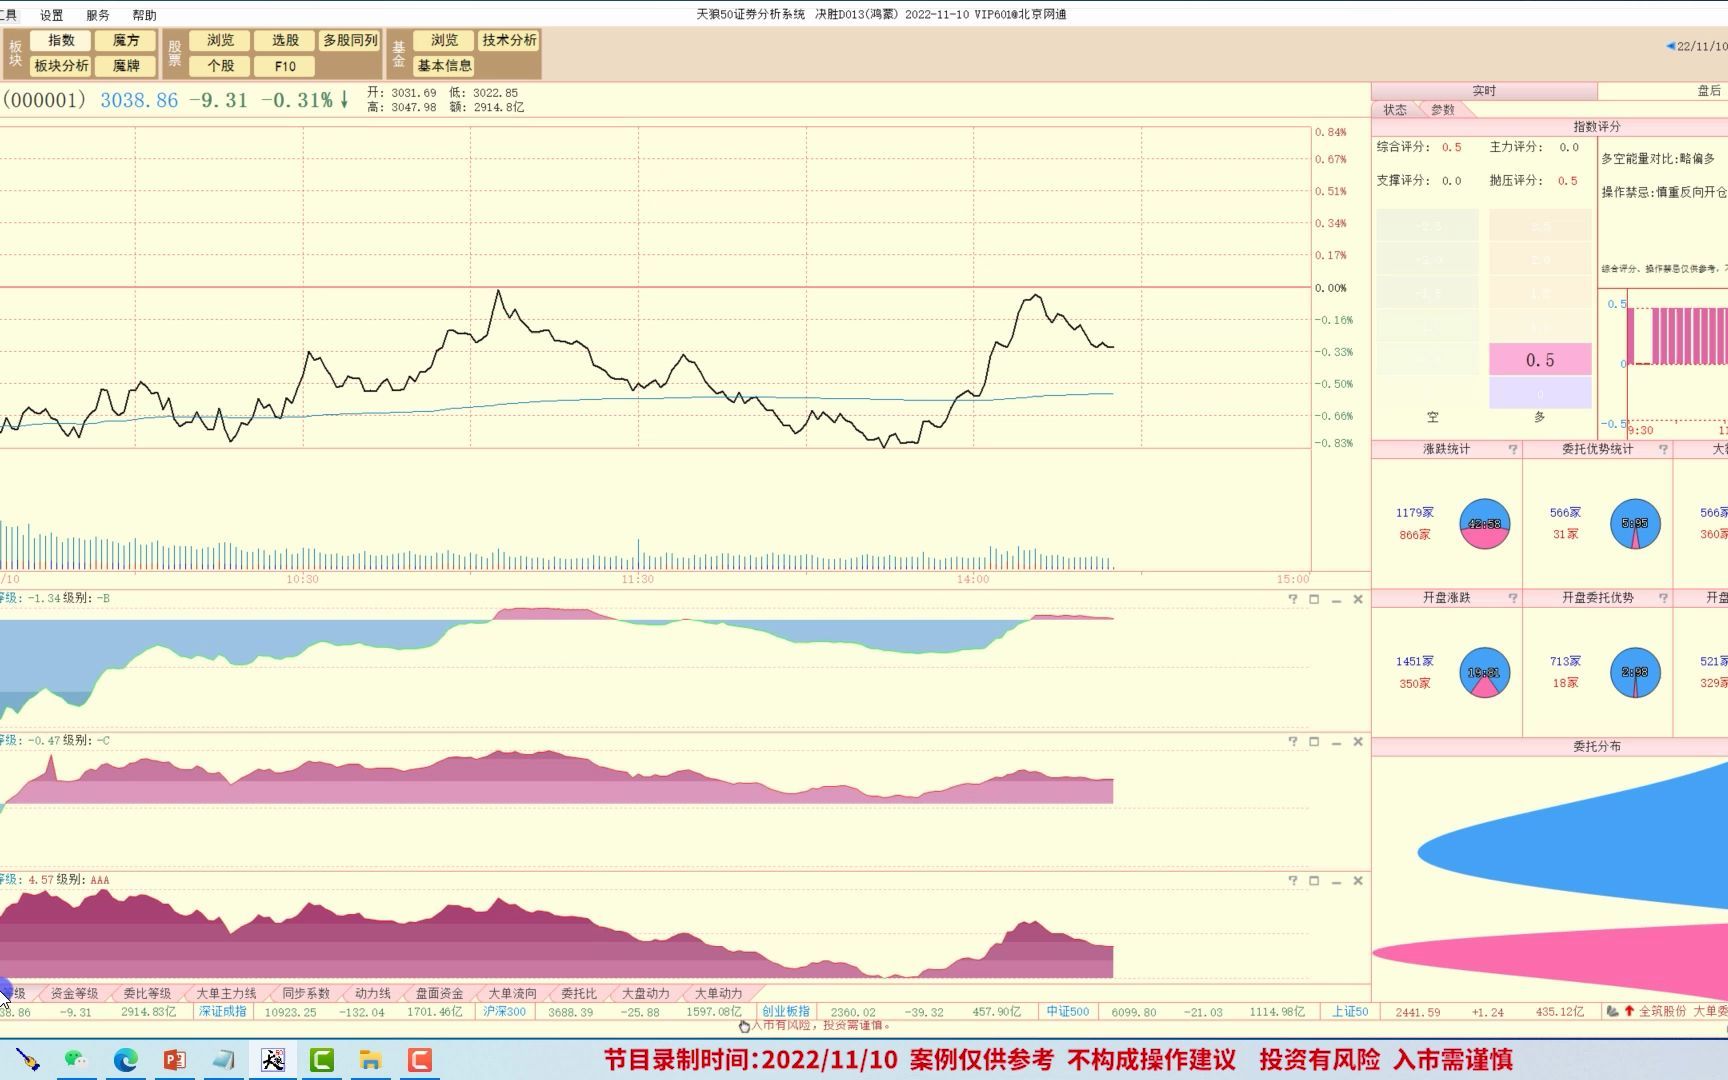Viewport: 1728px width, 1080px height.
Task: Open the 大盘动力 bottom tab
Action: (645, 993)
